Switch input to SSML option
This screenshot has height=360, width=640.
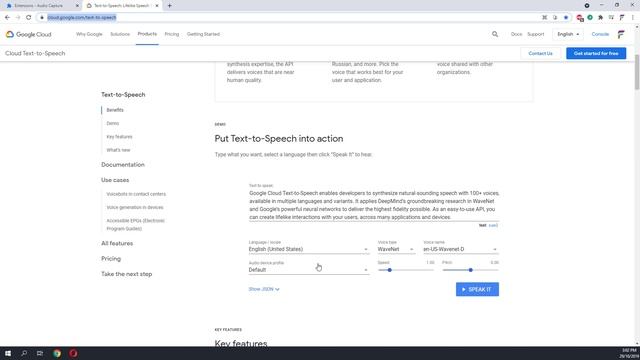click(493, 225)
